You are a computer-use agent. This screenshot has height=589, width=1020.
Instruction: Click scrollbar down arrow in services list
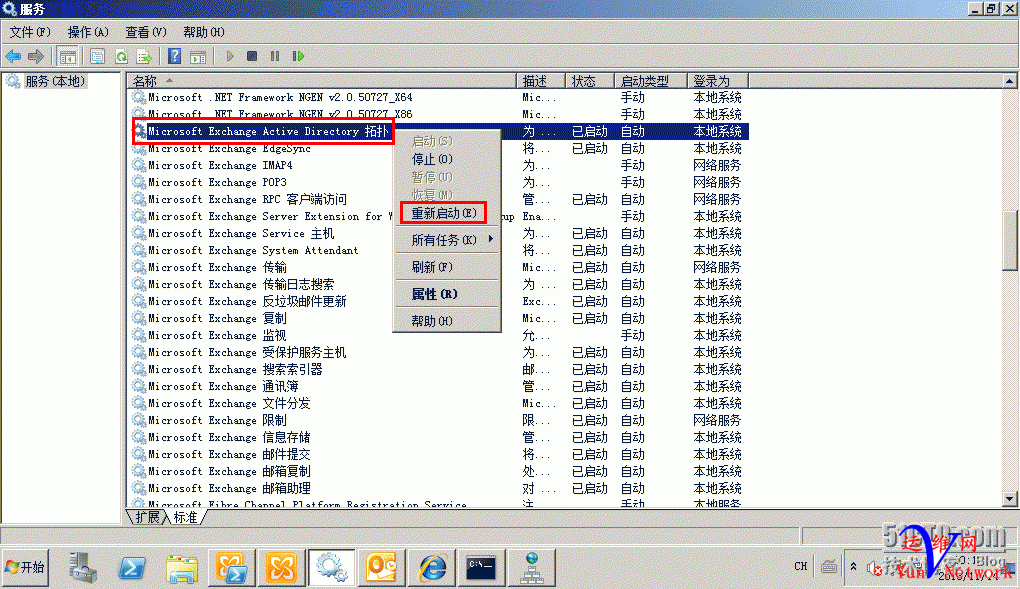tap(1010, 499)
